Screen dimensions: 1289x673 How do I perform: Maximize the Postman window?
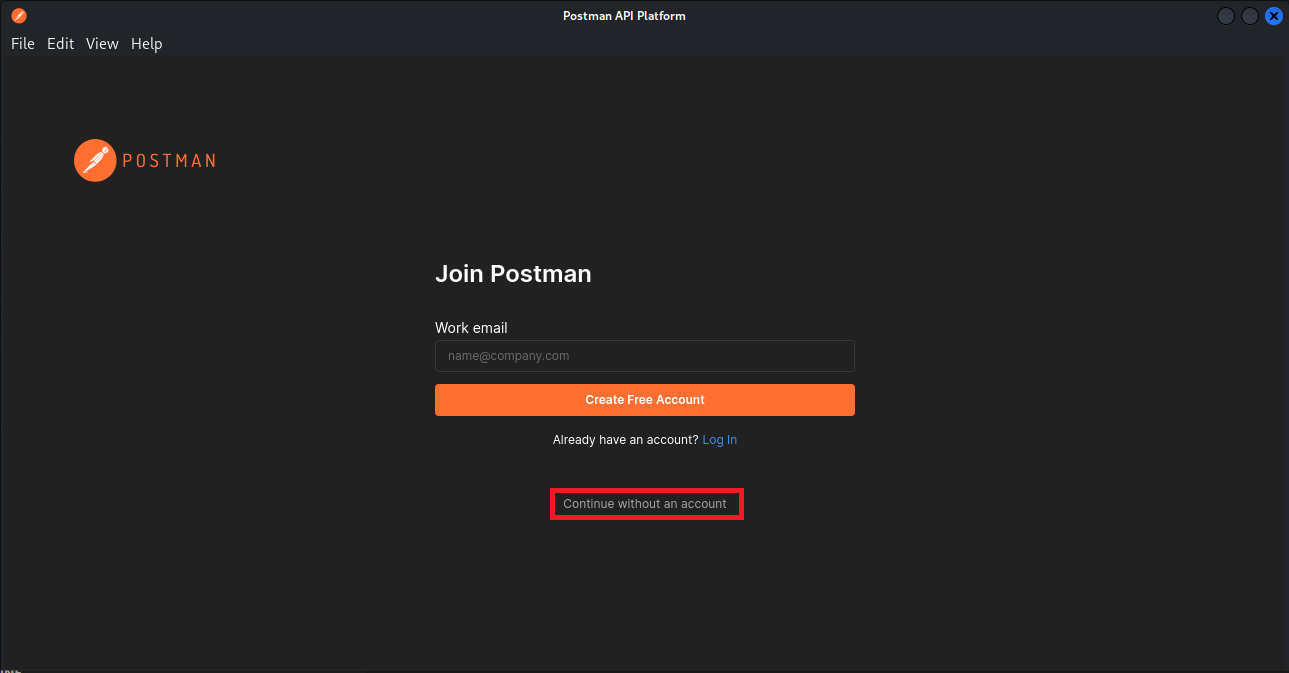click(1250, 16)
